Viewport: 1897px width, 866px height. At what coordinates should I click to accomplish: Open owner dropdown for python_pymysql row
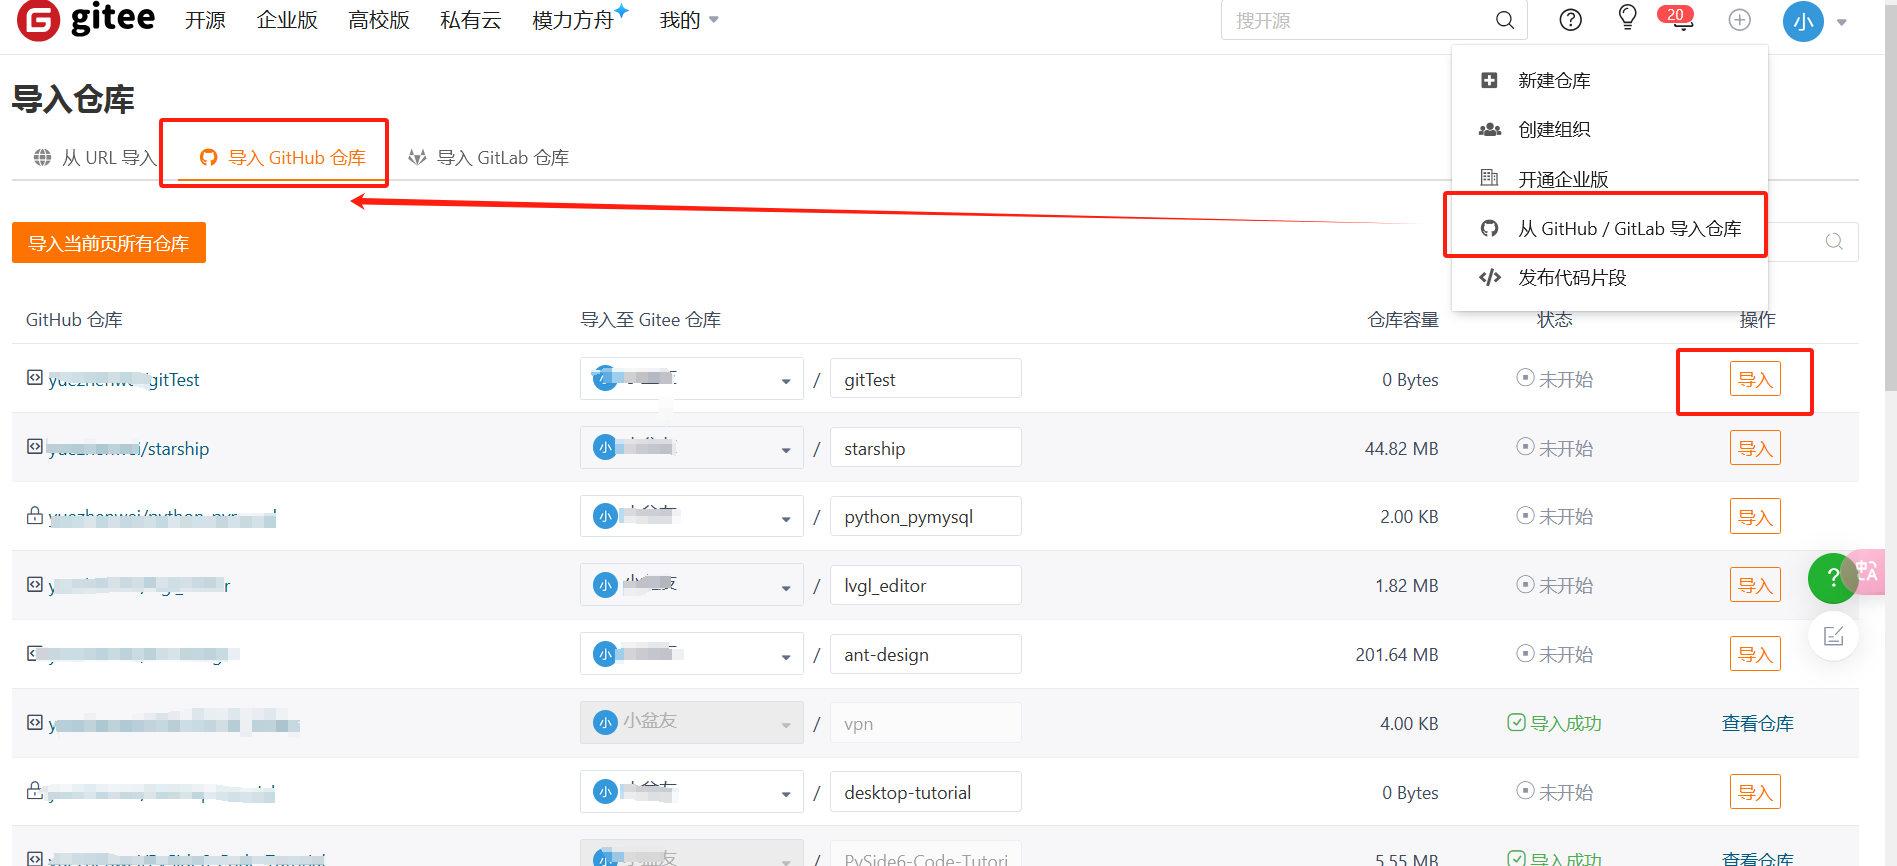coord(691,516)
